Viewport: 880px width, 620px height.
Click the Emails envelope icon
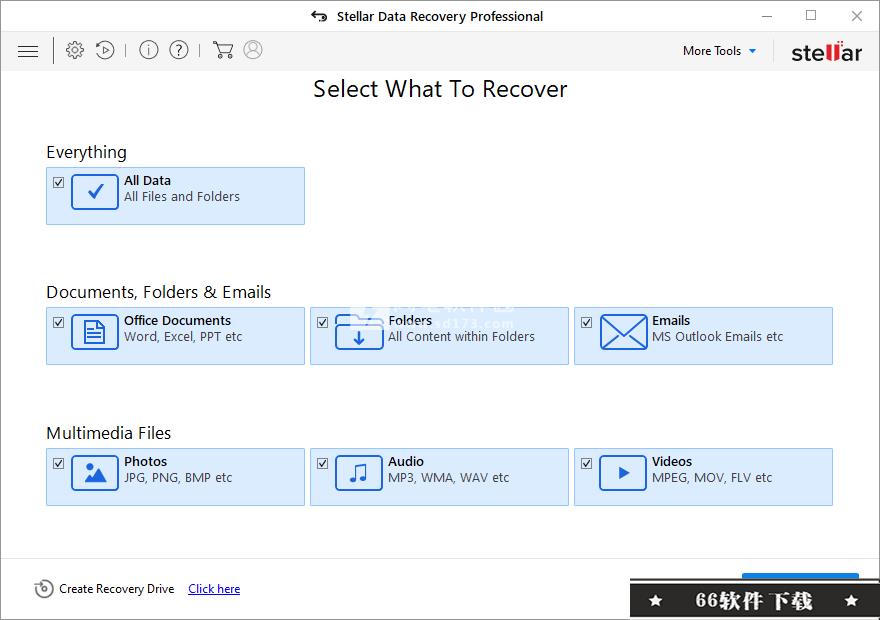(x=624, y=332)
